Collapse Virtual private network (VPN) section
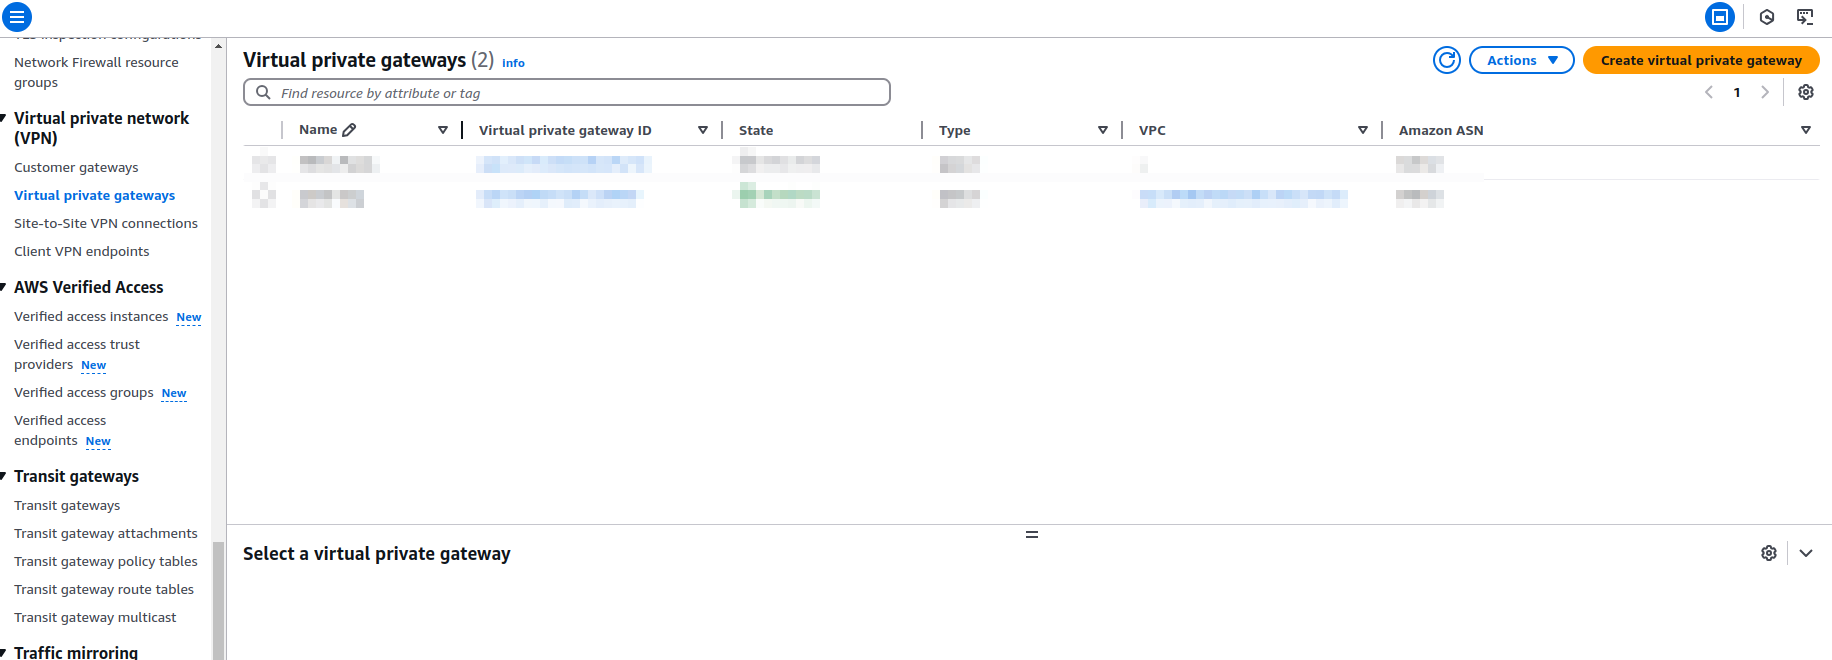Image resolution: width=1832 pixels, height=660 pixels. pyautogui.click(x=3, y=118)
